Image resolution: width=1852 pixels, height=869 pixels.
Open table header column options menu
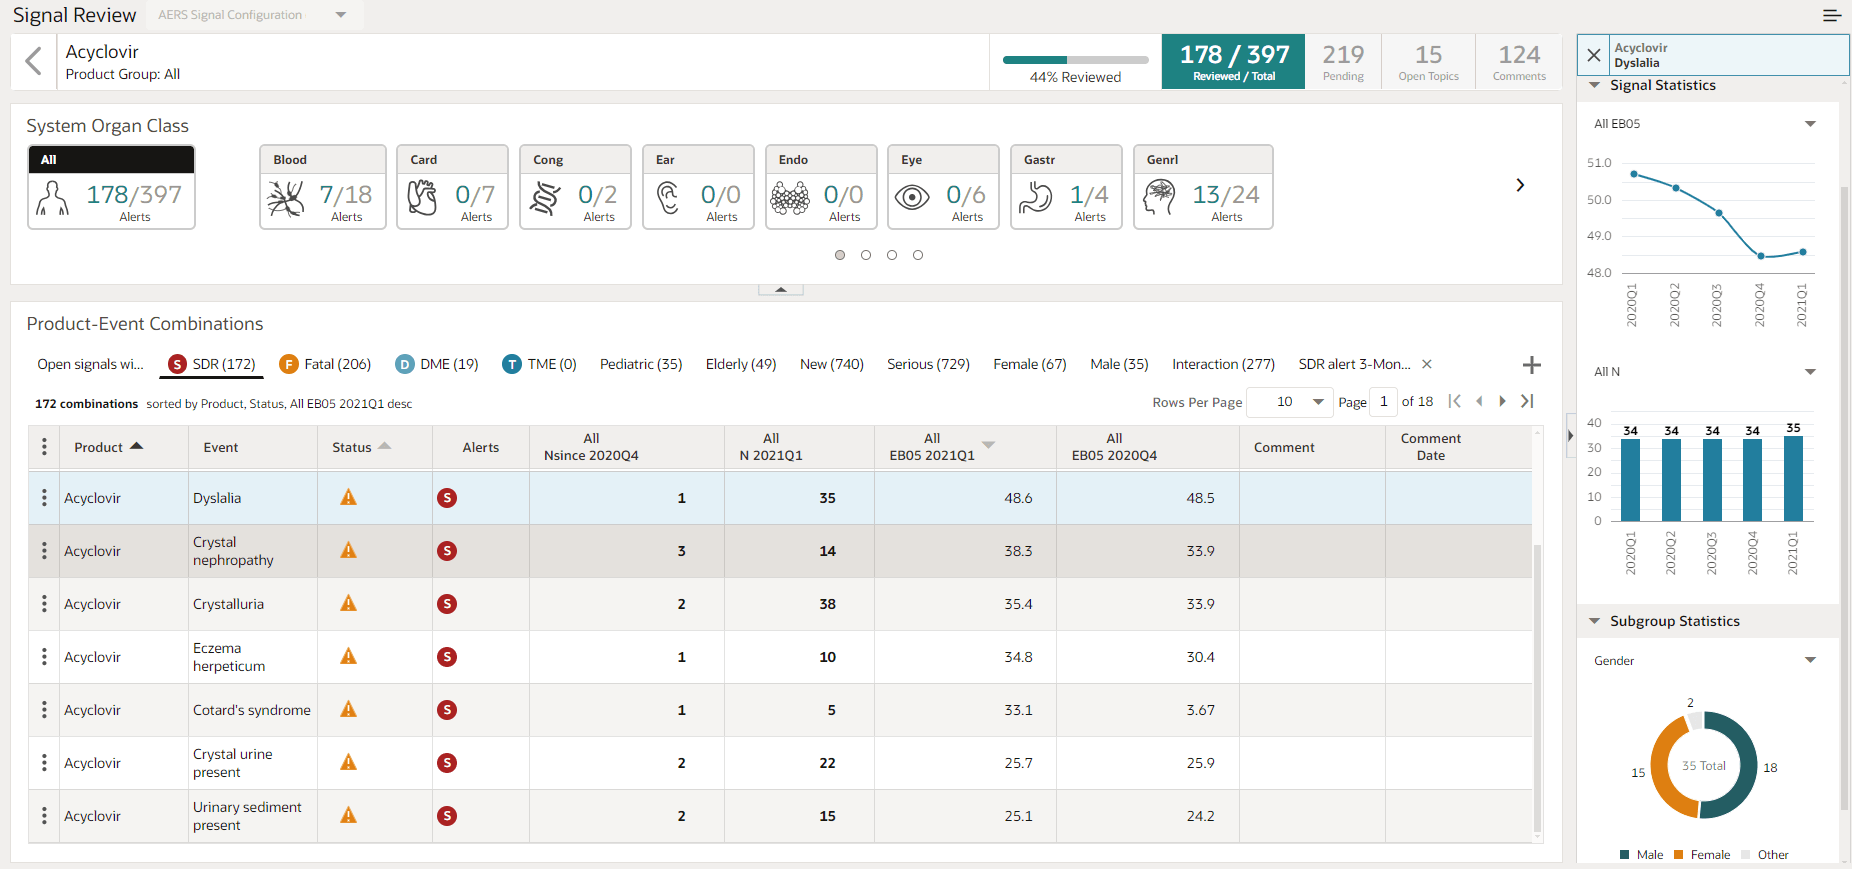coord(44,447)
